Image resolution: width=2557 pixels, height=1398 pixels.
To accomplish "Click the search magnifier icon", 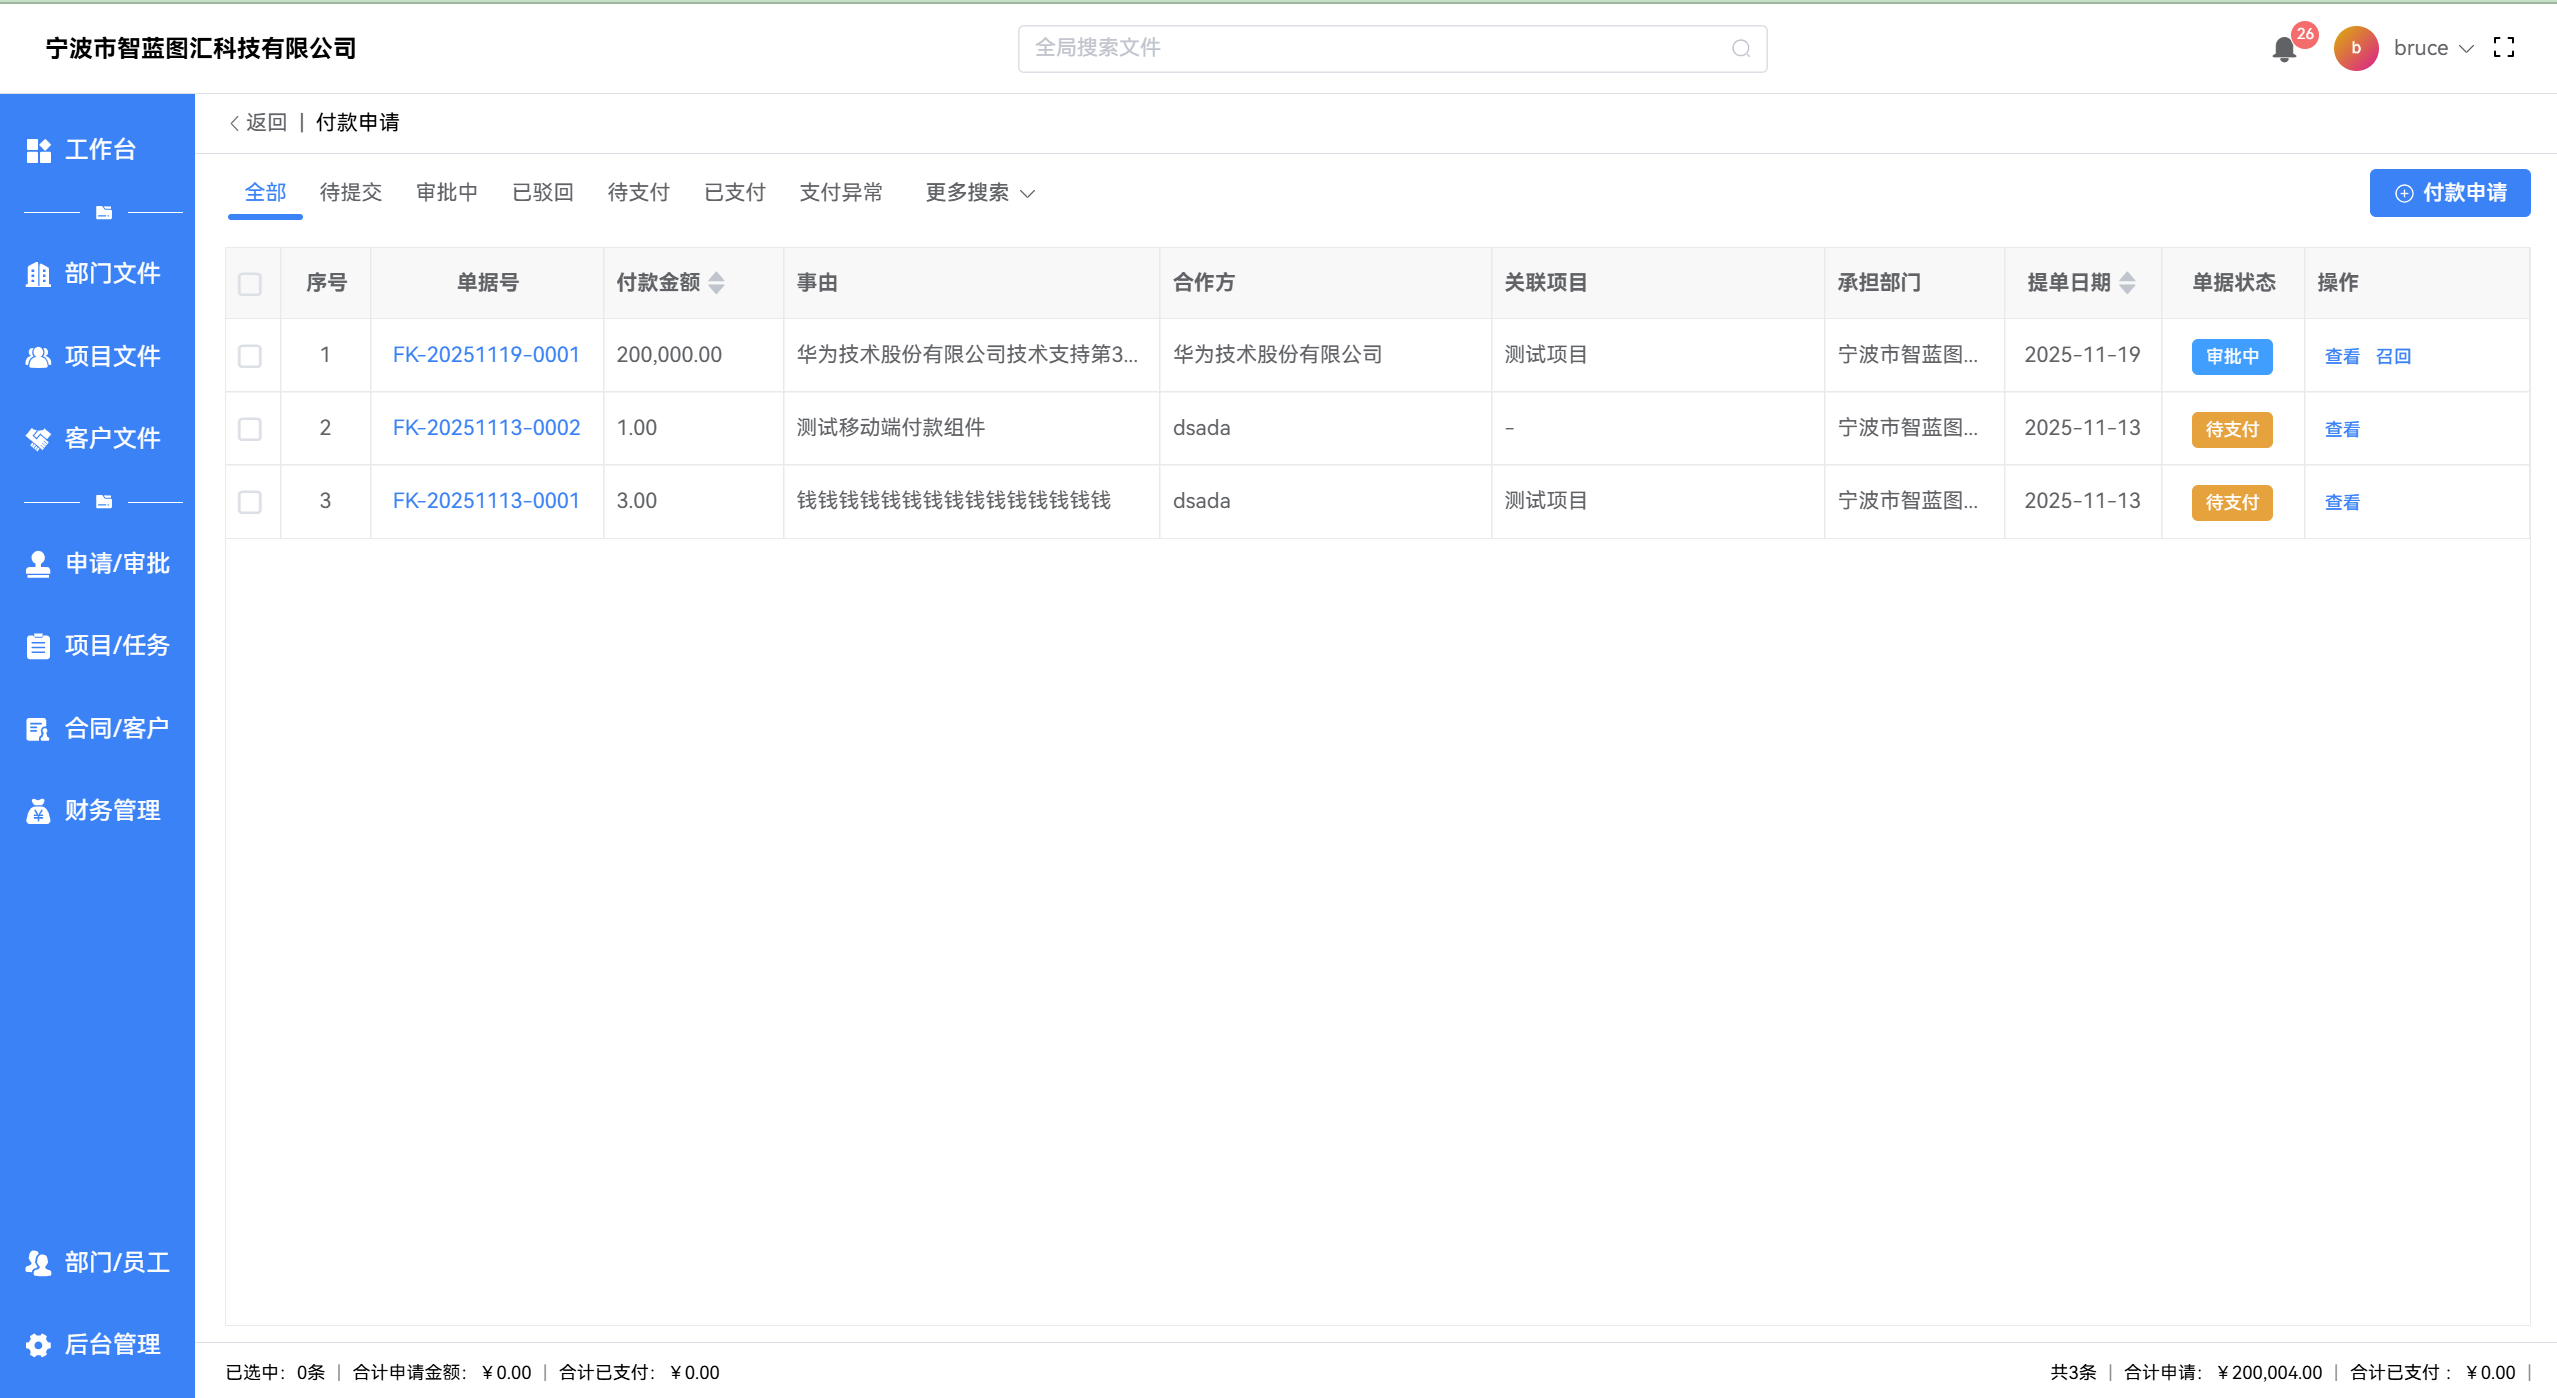I will click(1740, 49).
